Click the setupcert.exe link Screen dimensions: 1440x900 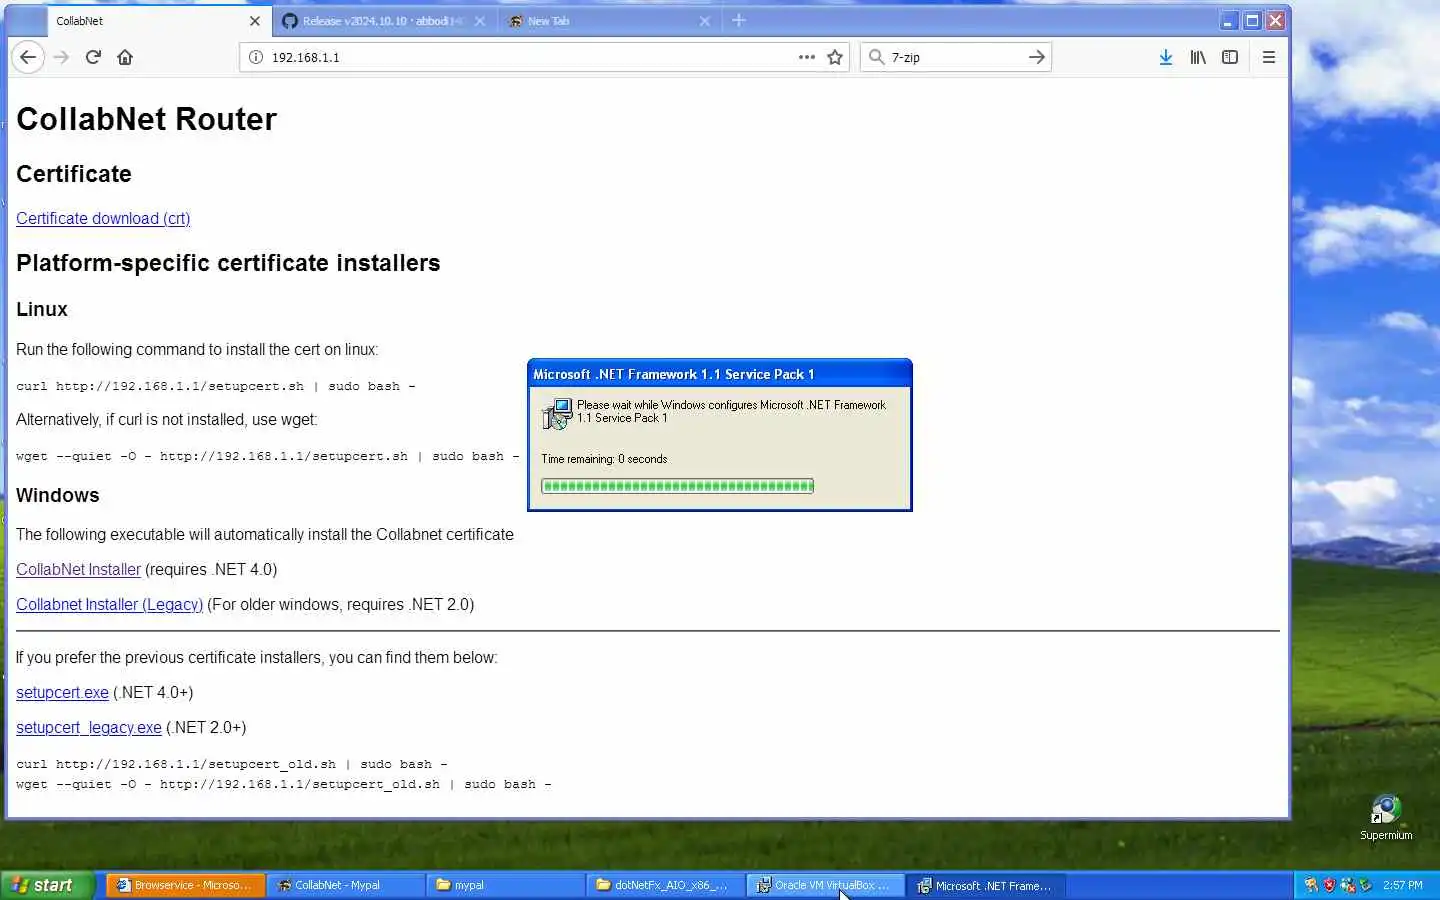coord(62,692)
